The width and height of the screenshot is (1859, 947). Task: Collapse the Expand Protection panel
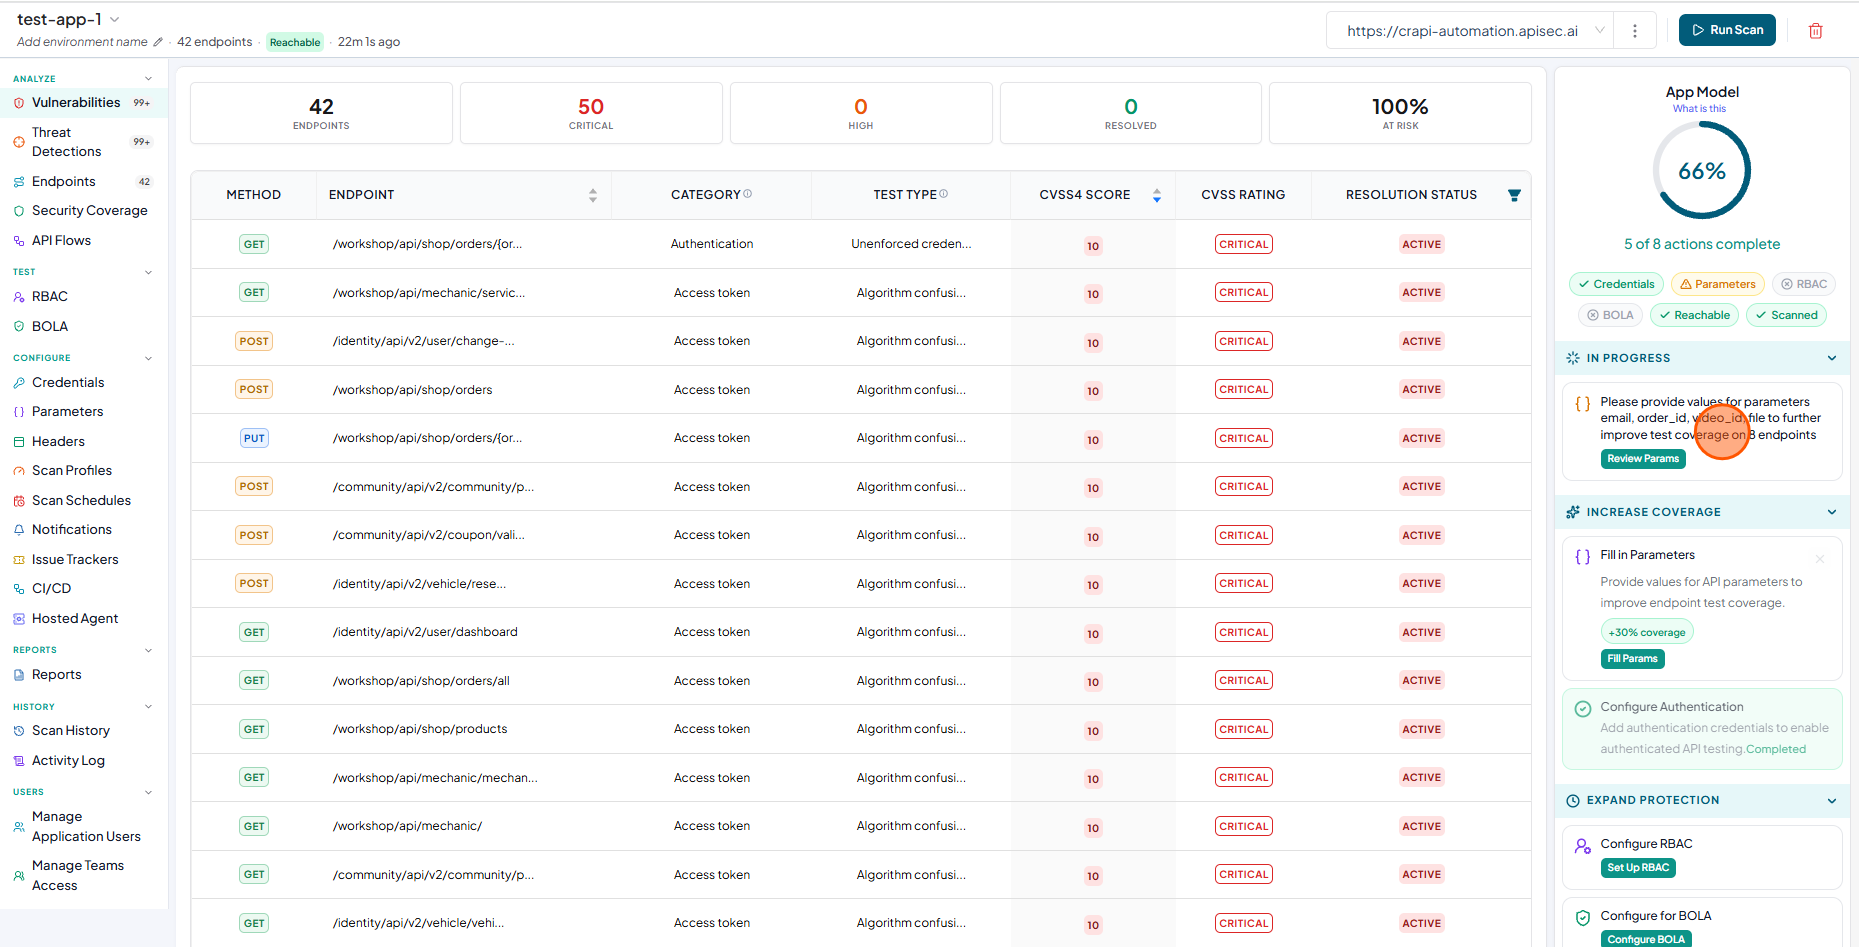pyautogui.click(x=1832, y=800)
